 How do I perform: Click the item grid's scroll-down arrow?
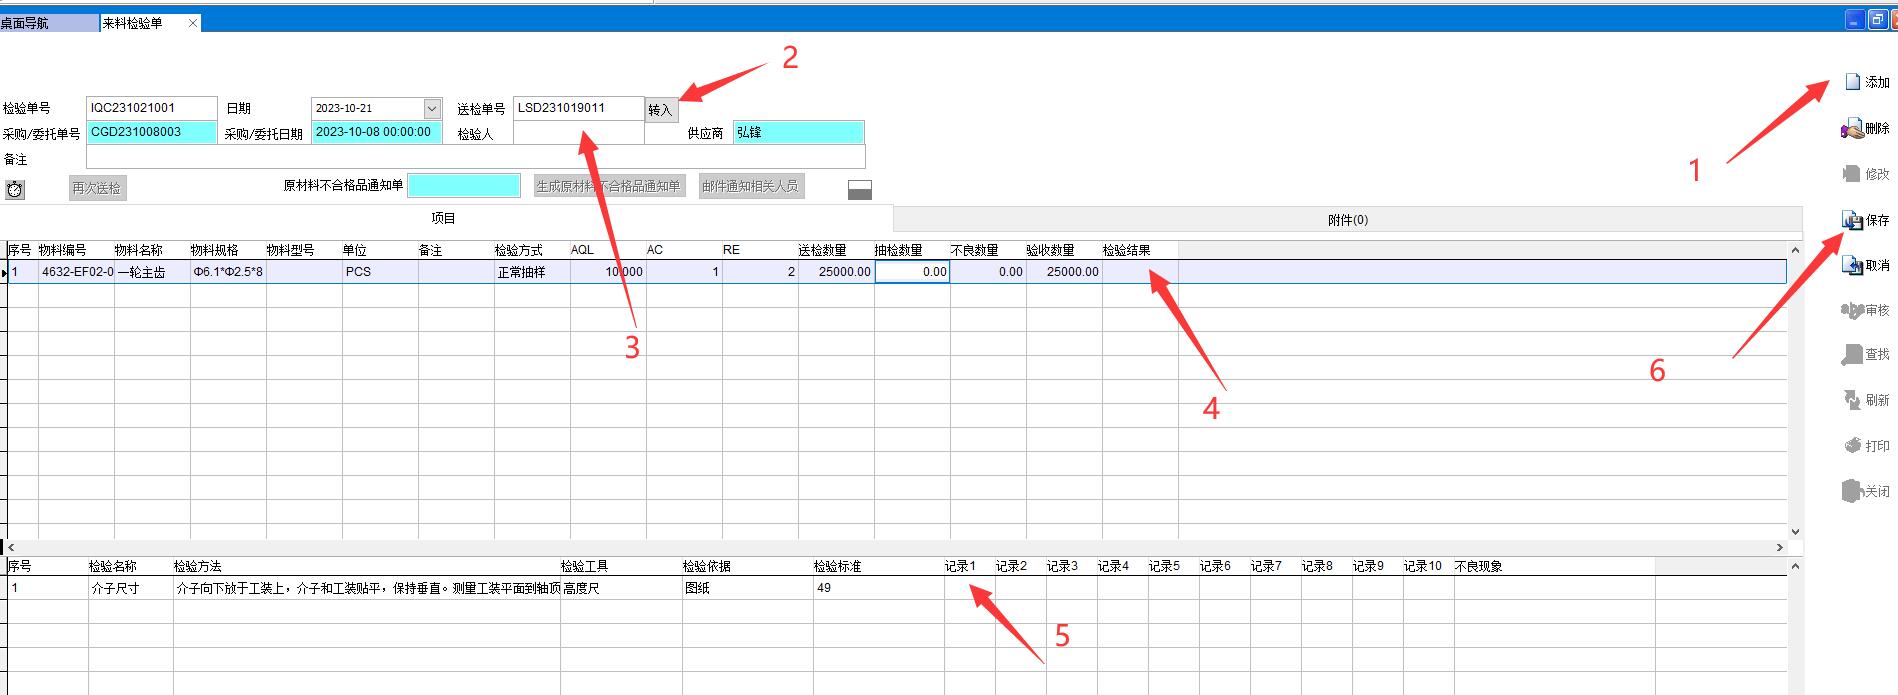(x=1795, y=532)
